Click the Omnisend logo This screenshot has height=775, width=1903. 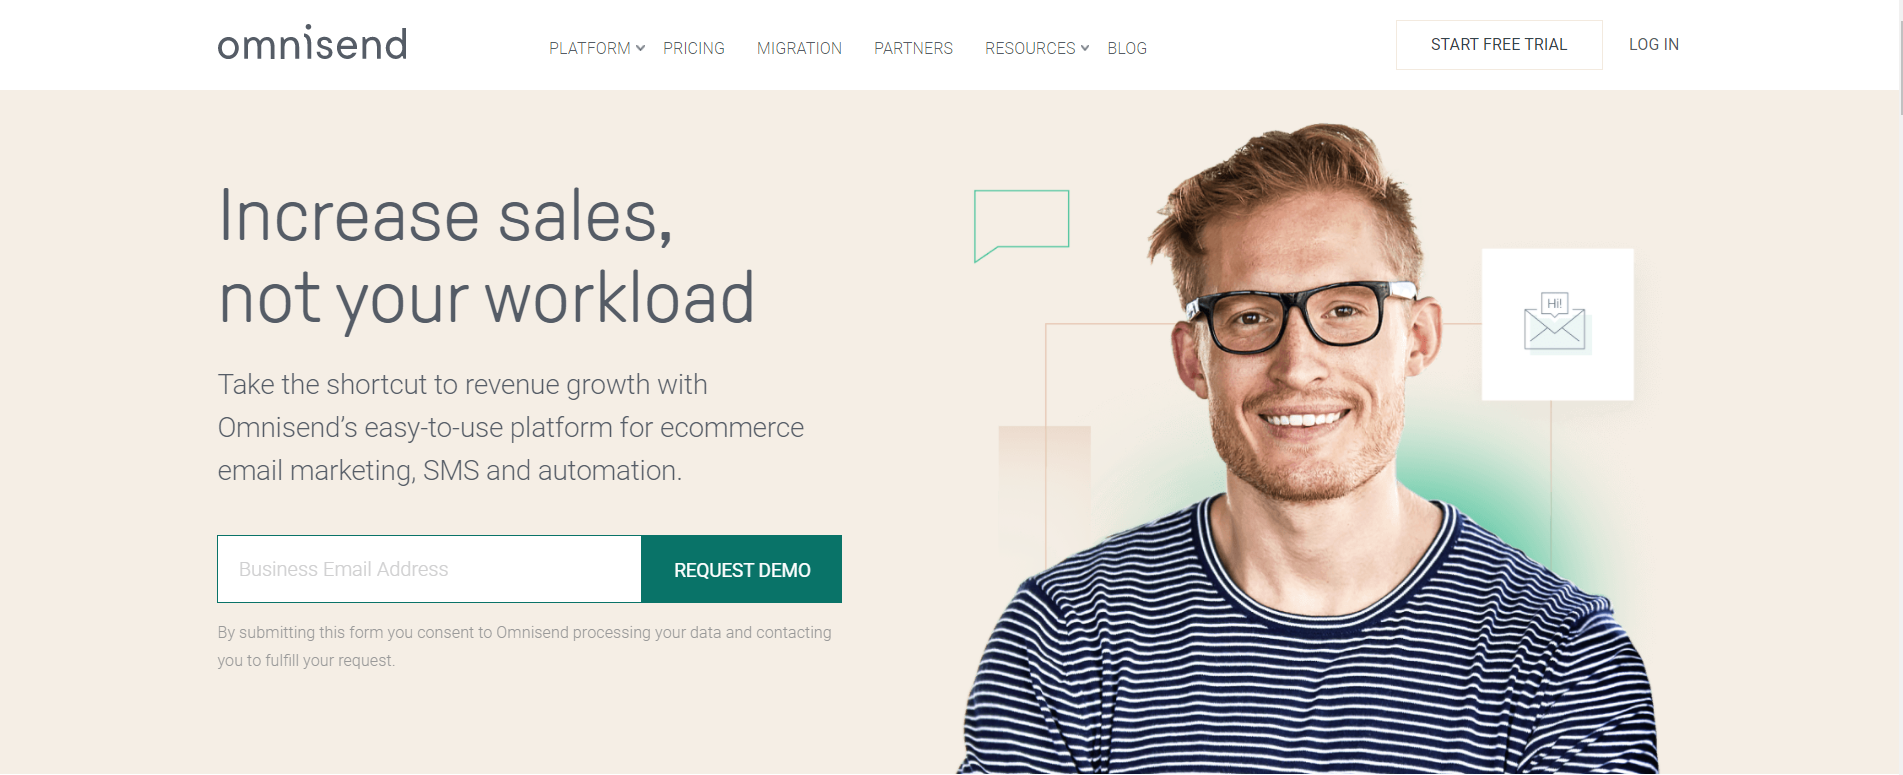312,43
